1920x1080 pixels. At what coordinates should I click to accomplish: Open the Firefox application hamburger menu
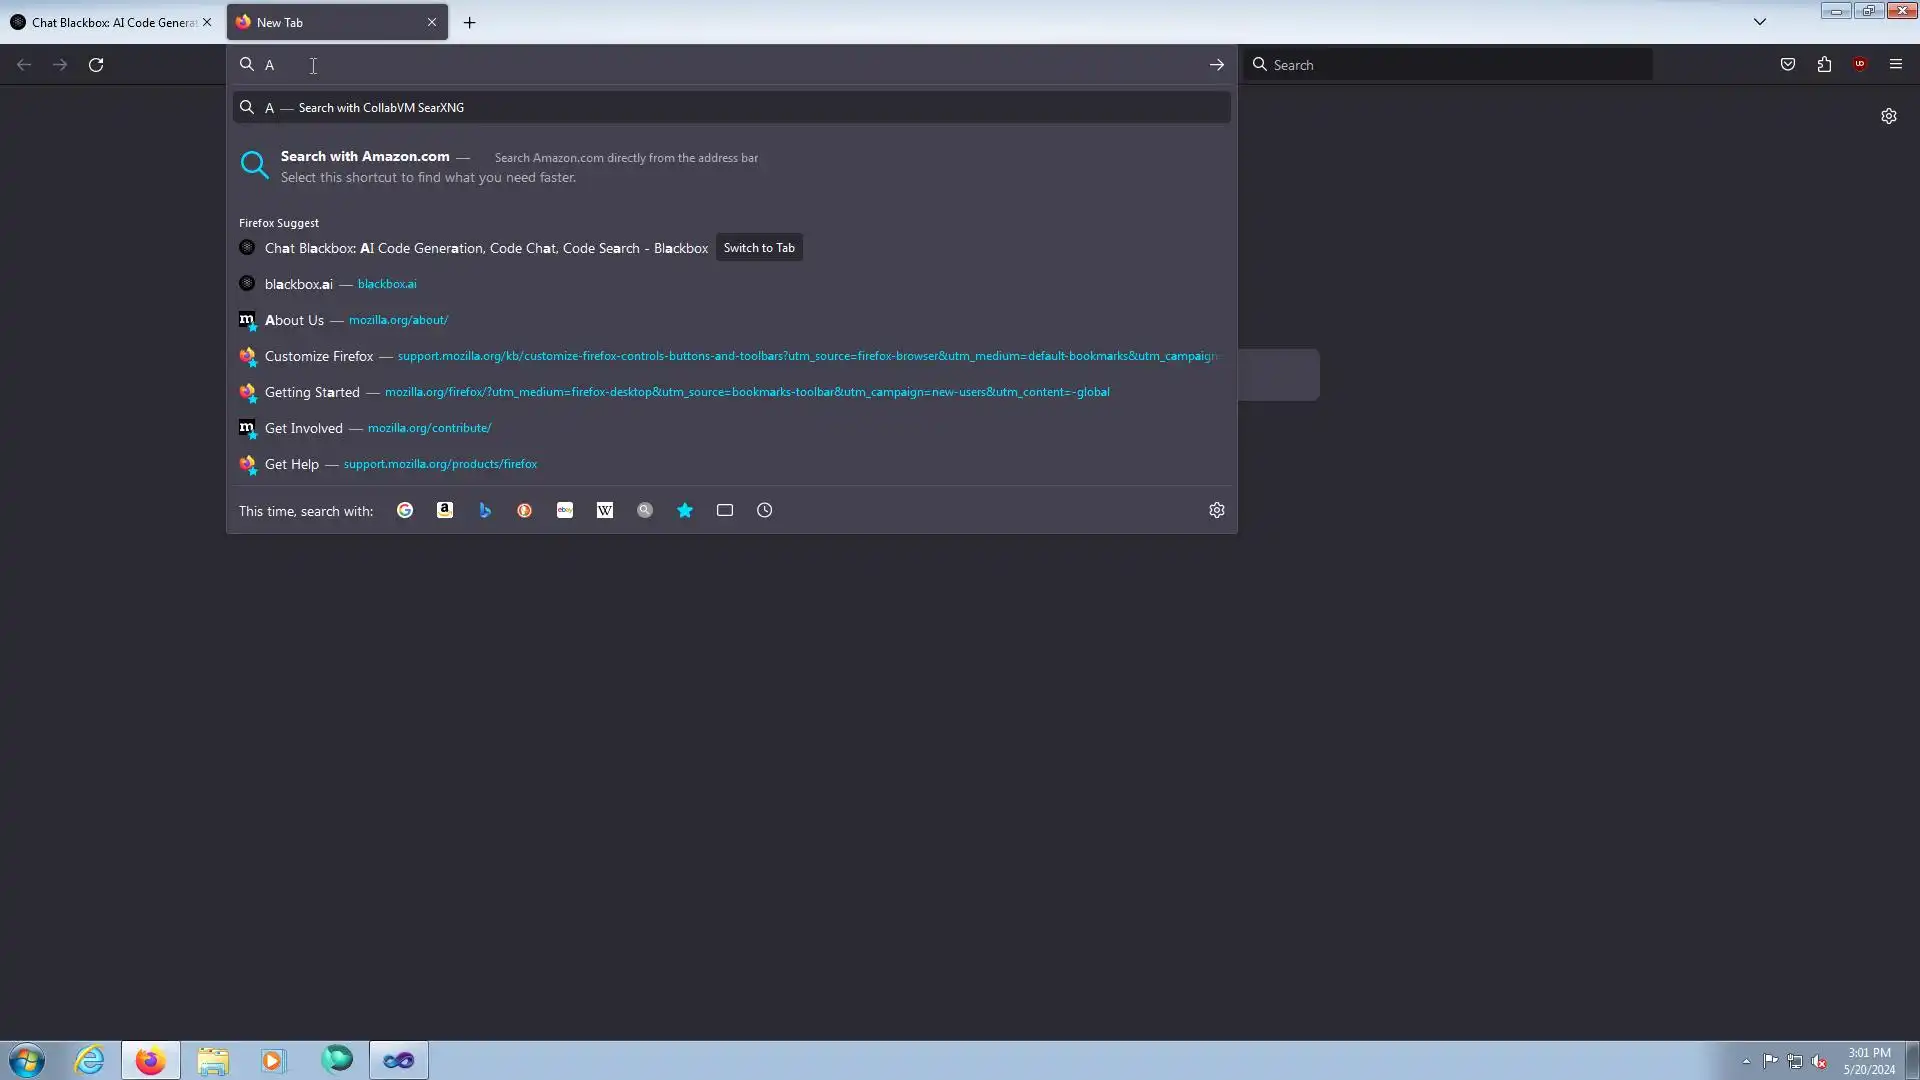coord(1896,64)
